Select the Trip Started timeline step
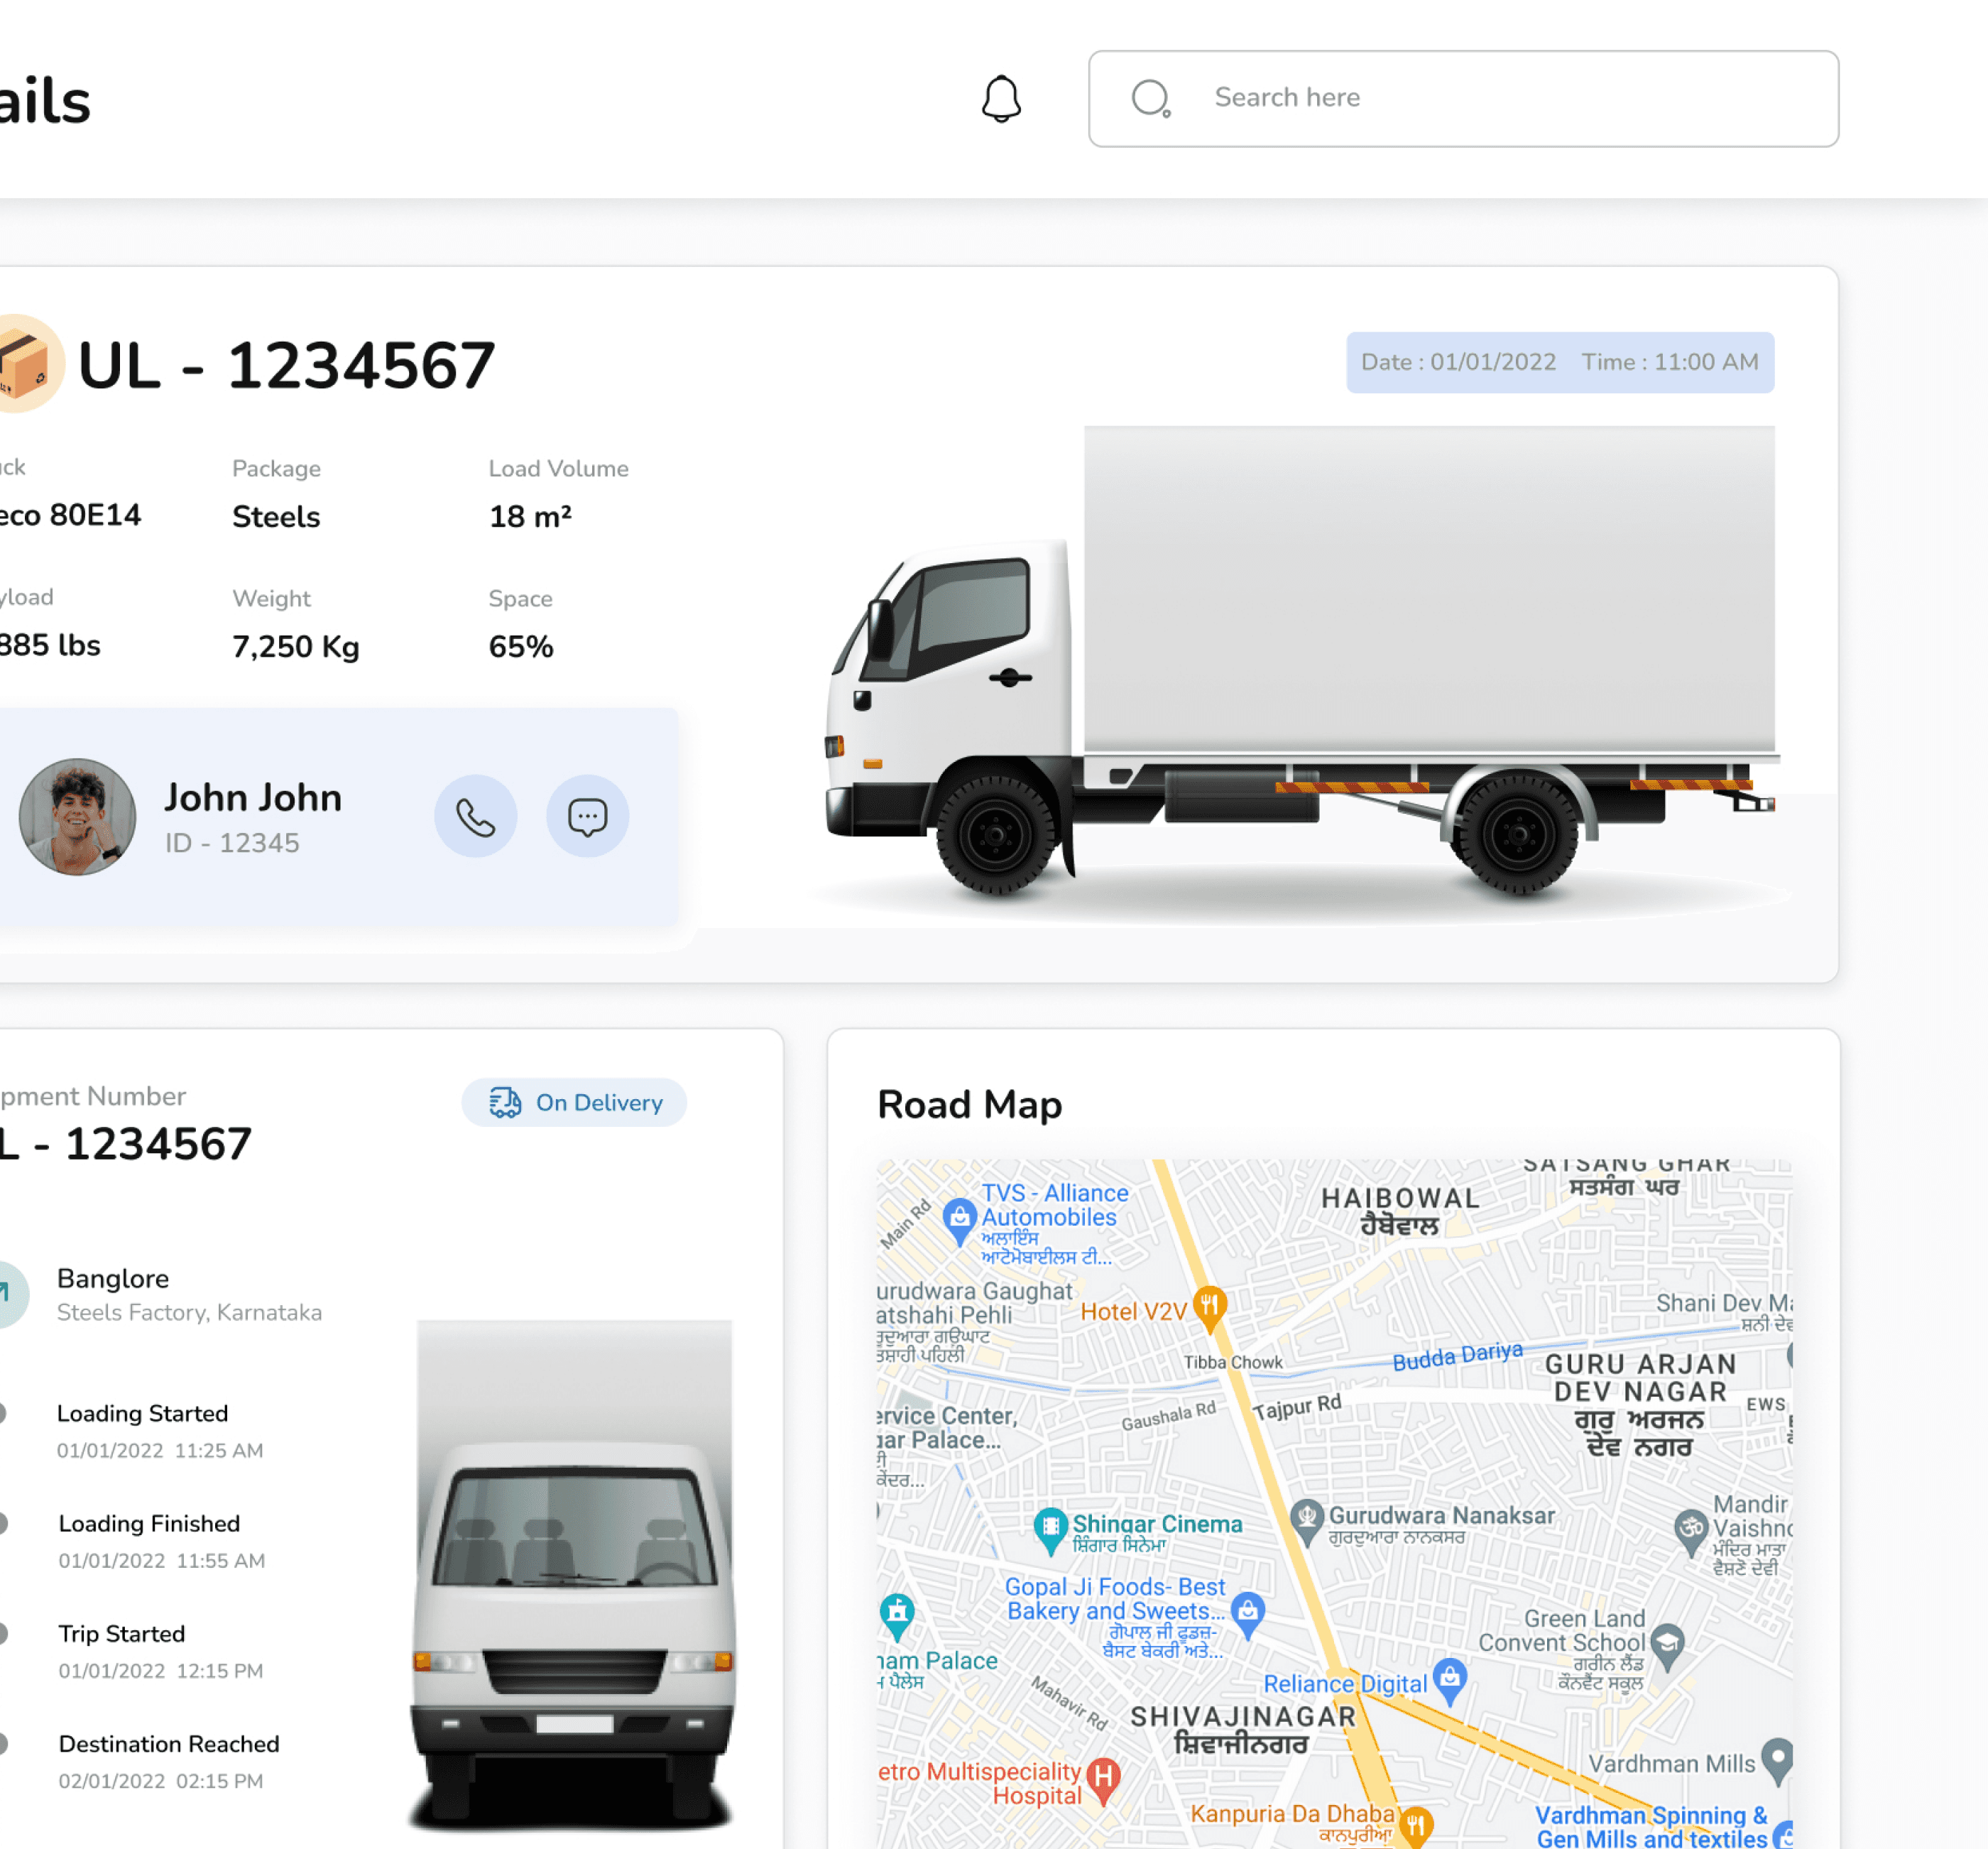The height and width of the screenshot is (1849, 1988). point(121,1633)
